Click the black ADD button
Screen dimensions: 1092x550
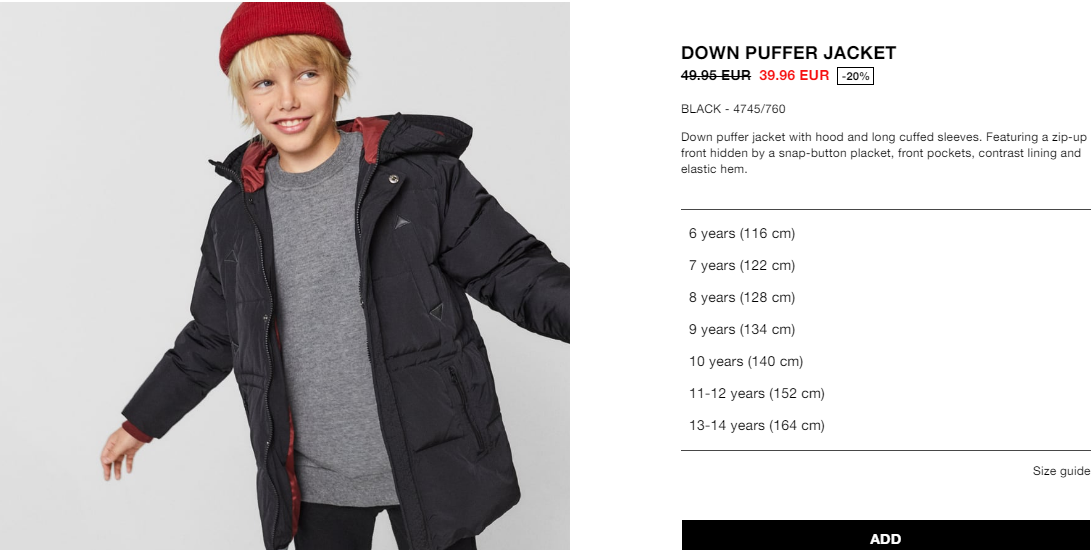[886, 535]
